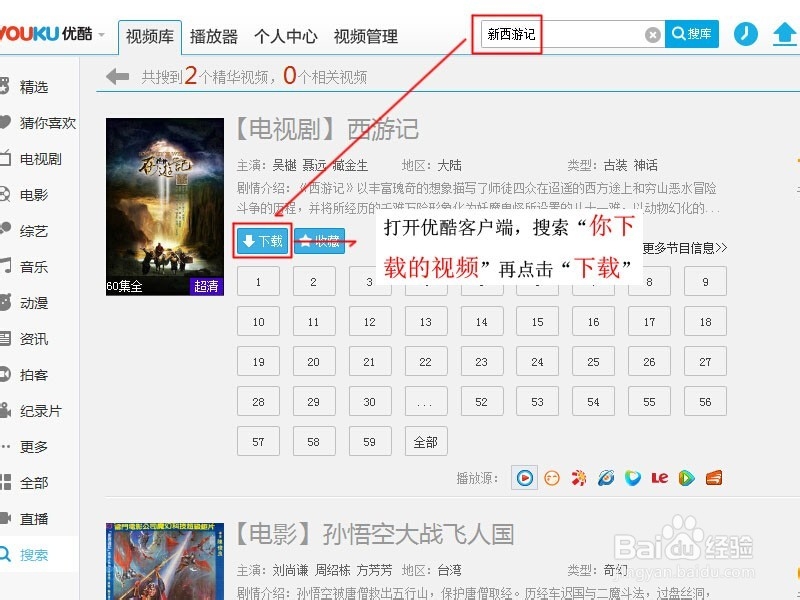This screenshot has width=800, height=600.
Task: Select 全部 in the sidebar
Action: (34, 483)
